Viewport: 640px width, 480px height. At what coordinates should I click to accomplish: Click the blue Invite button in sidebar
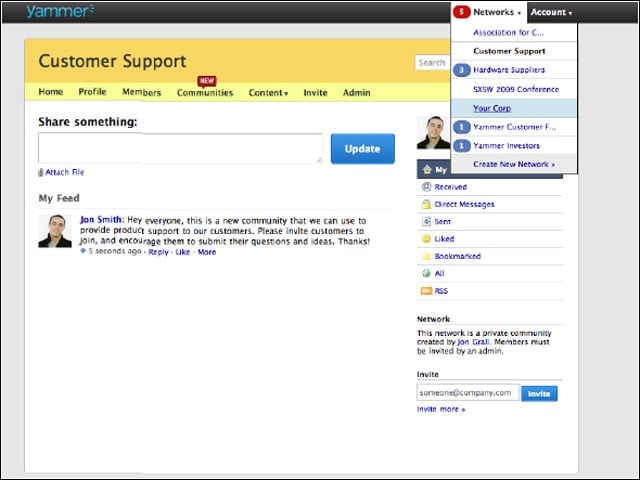point(539,393)
